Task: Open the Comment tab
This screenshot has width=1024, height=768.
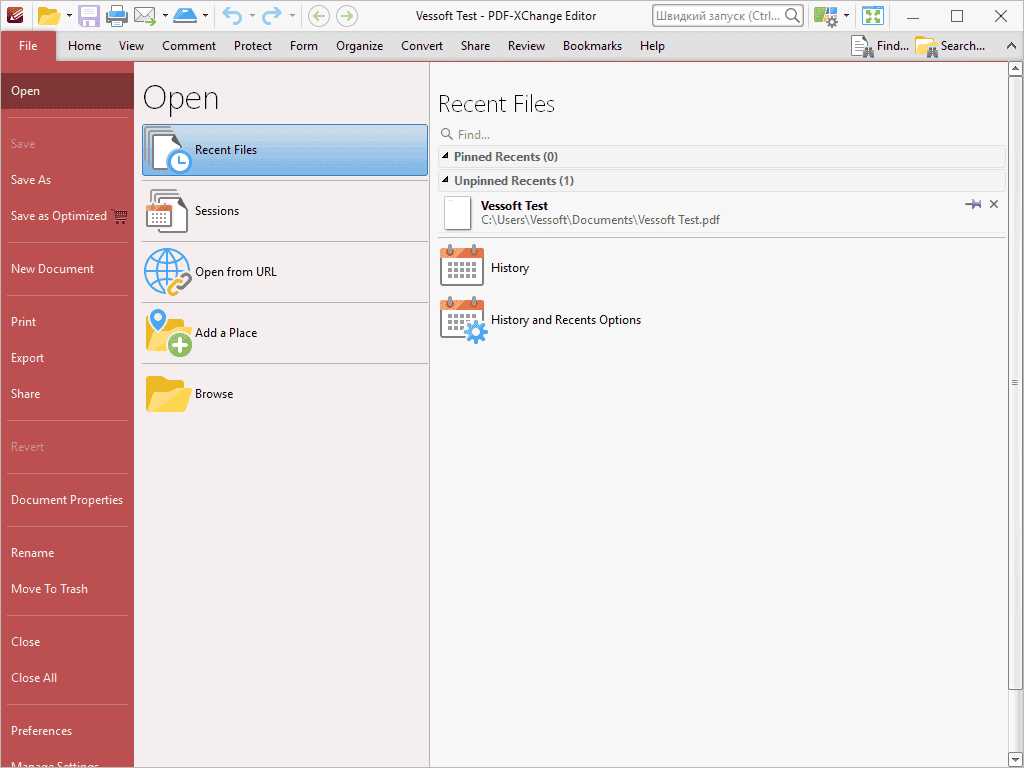Action: pyautogui.click(x=189, y=46)
